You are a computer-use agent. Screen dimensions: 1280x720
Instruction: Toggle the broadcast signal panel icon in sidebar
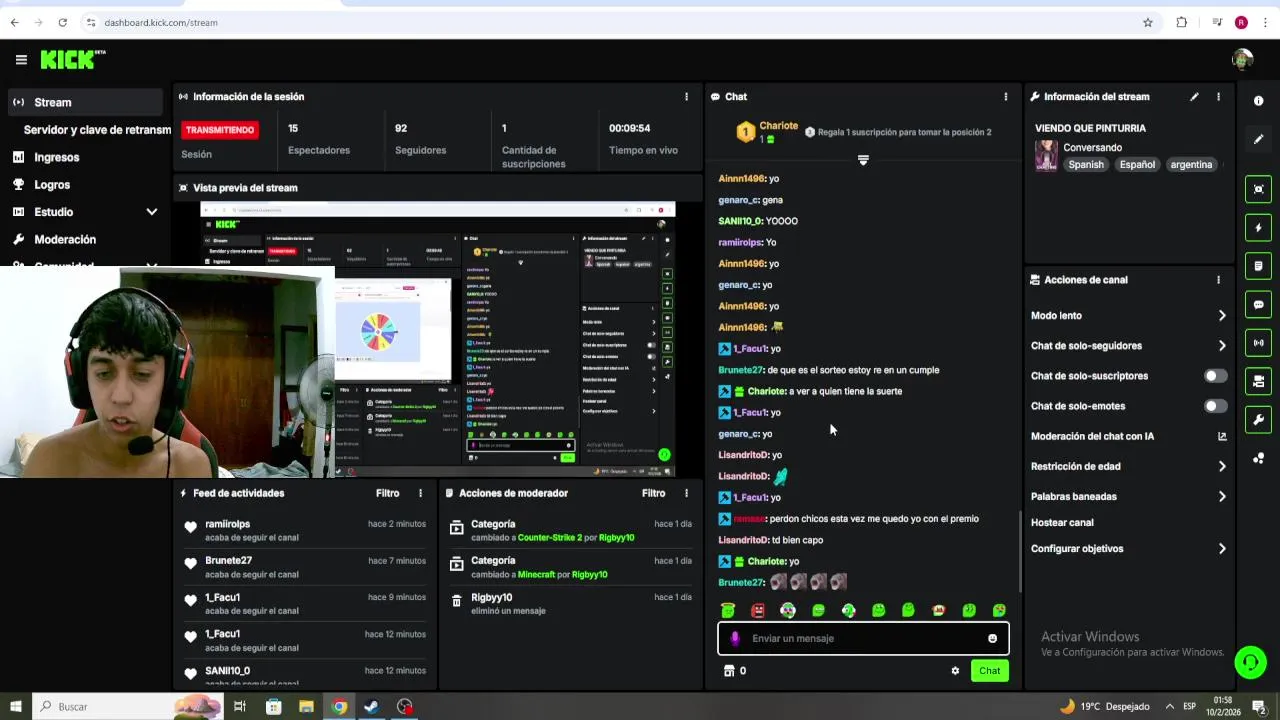pyautogui.click(x=1258, y=343)
